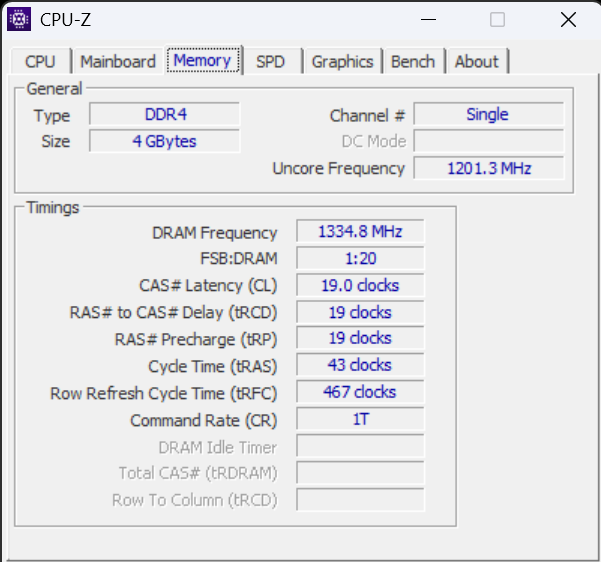Click the Size label
The image size is (601, 562).
coord(56,141)
